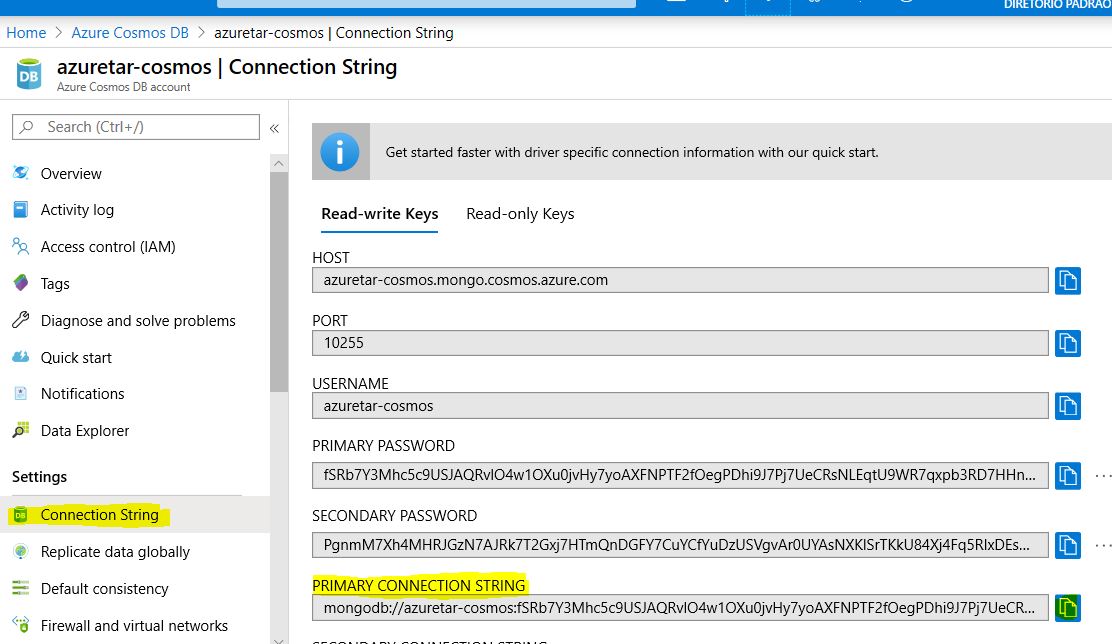Copy the SECONDARY PASSWORD to clipboard

coord(1067,545)
